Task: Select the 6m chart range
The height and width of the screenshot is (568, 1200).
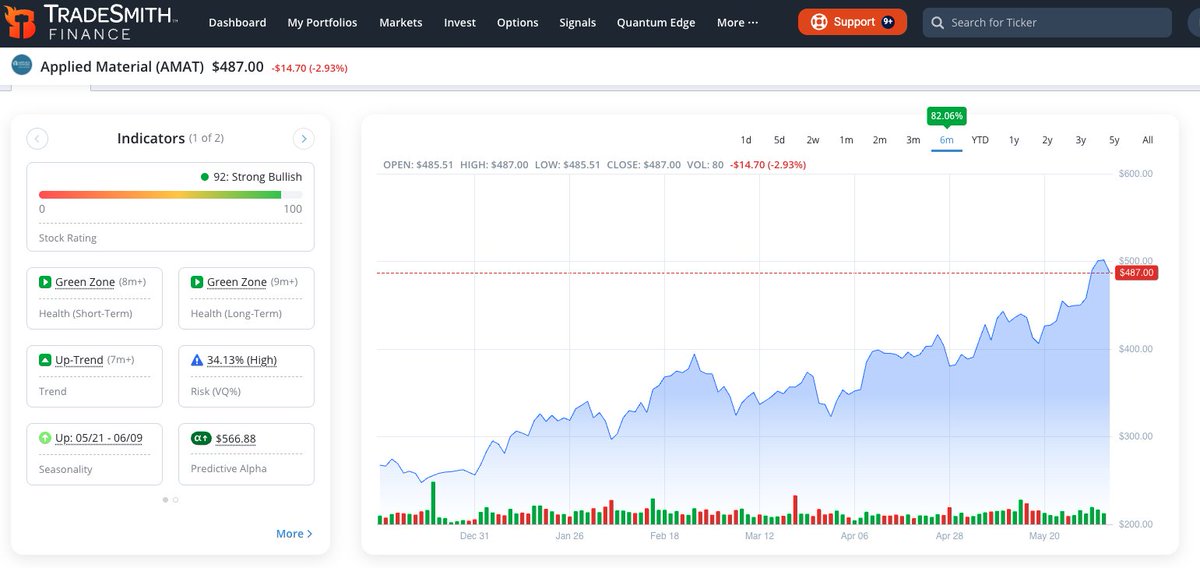Action: (946, 140)
